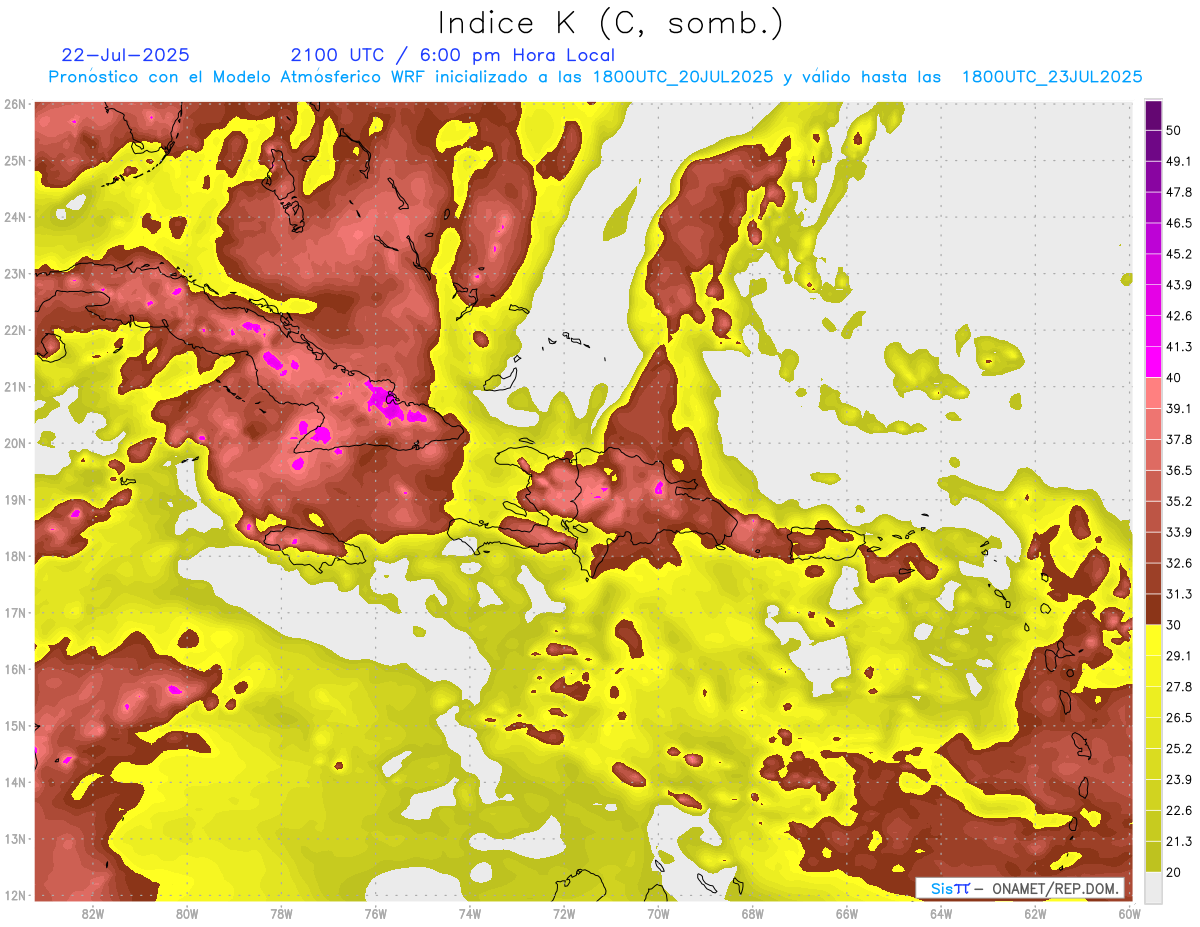Click the colorbar label '25.2'
Screen dimensions: 1200x927
1180,749
